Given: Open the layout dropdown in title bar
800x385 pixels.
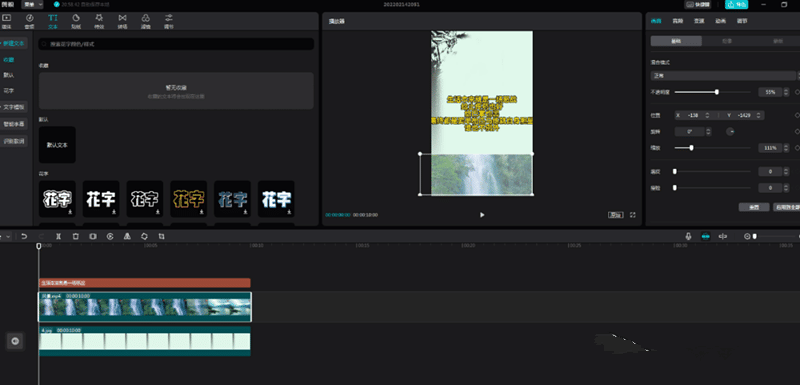Looking at the screenshot, I should (x=32, y=4).
